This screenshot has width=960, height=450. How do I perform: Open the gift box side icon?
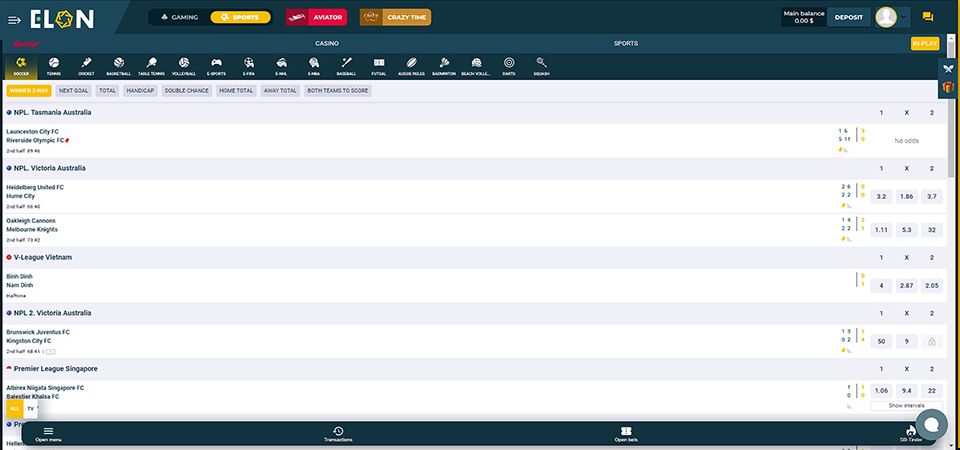[949, 88]
